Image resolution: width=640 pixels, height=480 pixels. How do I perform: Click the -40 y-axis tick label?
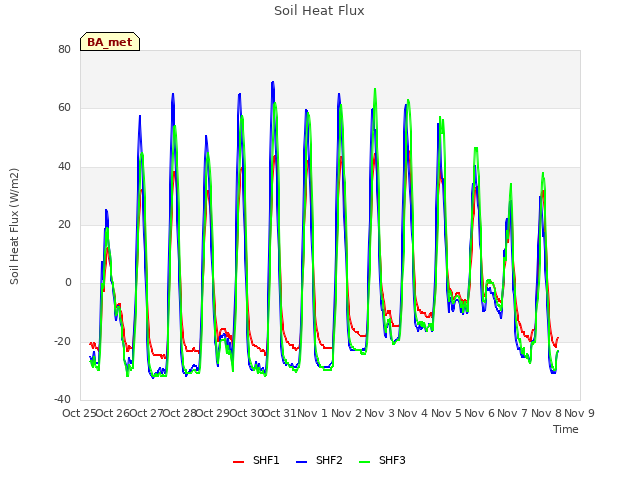[62, 399]
